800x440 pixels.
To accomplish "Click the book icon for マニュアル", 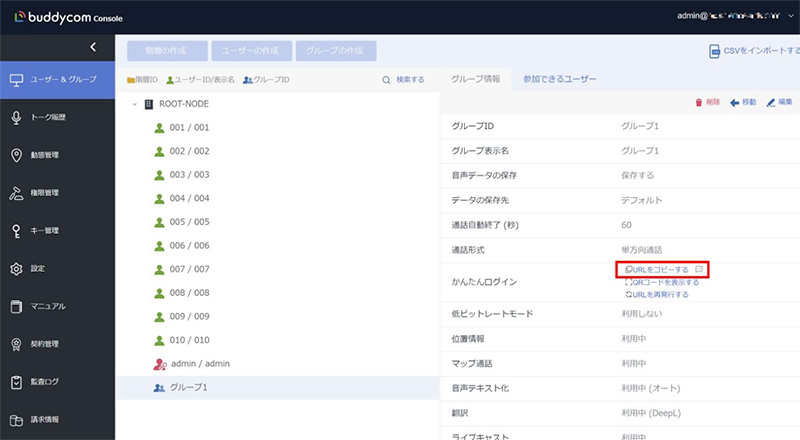I will pyautogui.click(x=16, y=306).
